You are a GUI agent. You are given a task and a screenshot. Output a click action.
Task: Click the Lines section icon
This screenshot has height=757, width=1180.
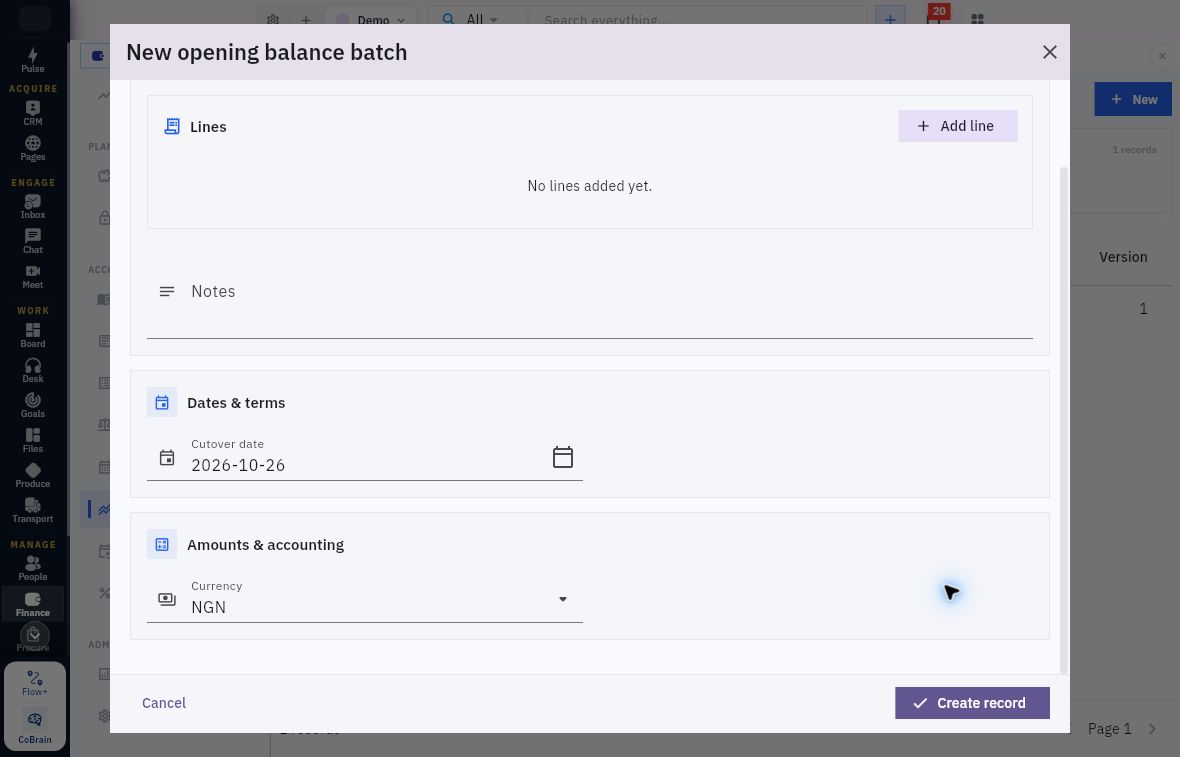pyautogui.click(x=172, y=126)
